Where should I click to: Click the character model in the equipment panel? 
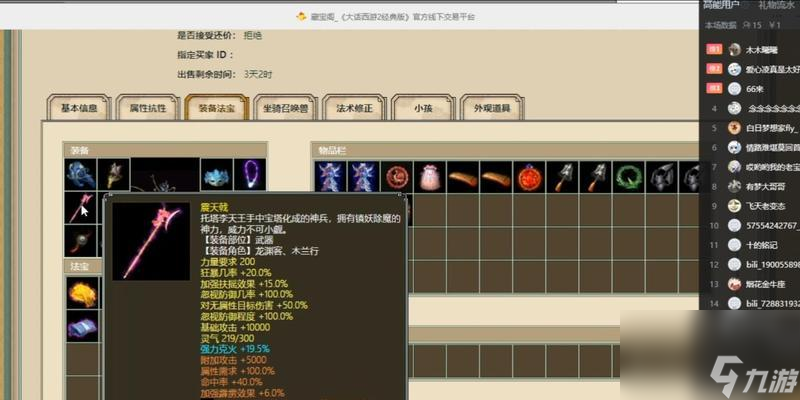pos(165,176)
